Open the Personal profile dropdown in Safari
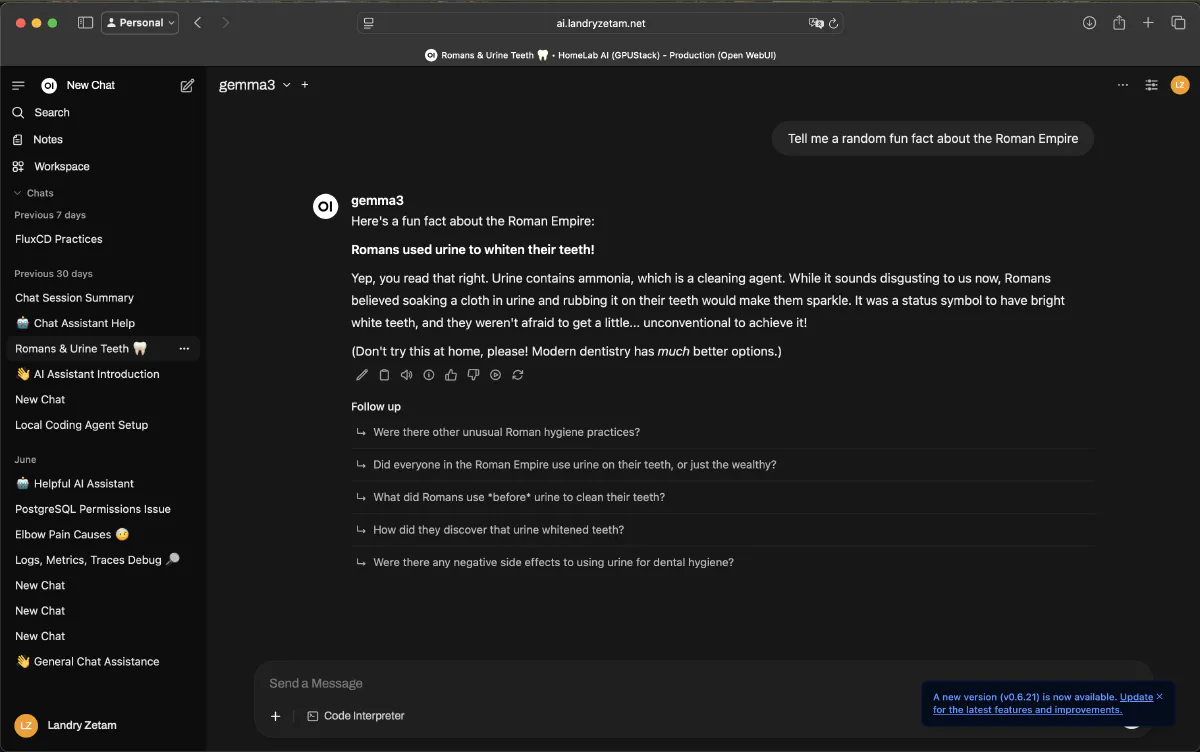Viewport: 1200px width, 752px height. pos(140,23)
